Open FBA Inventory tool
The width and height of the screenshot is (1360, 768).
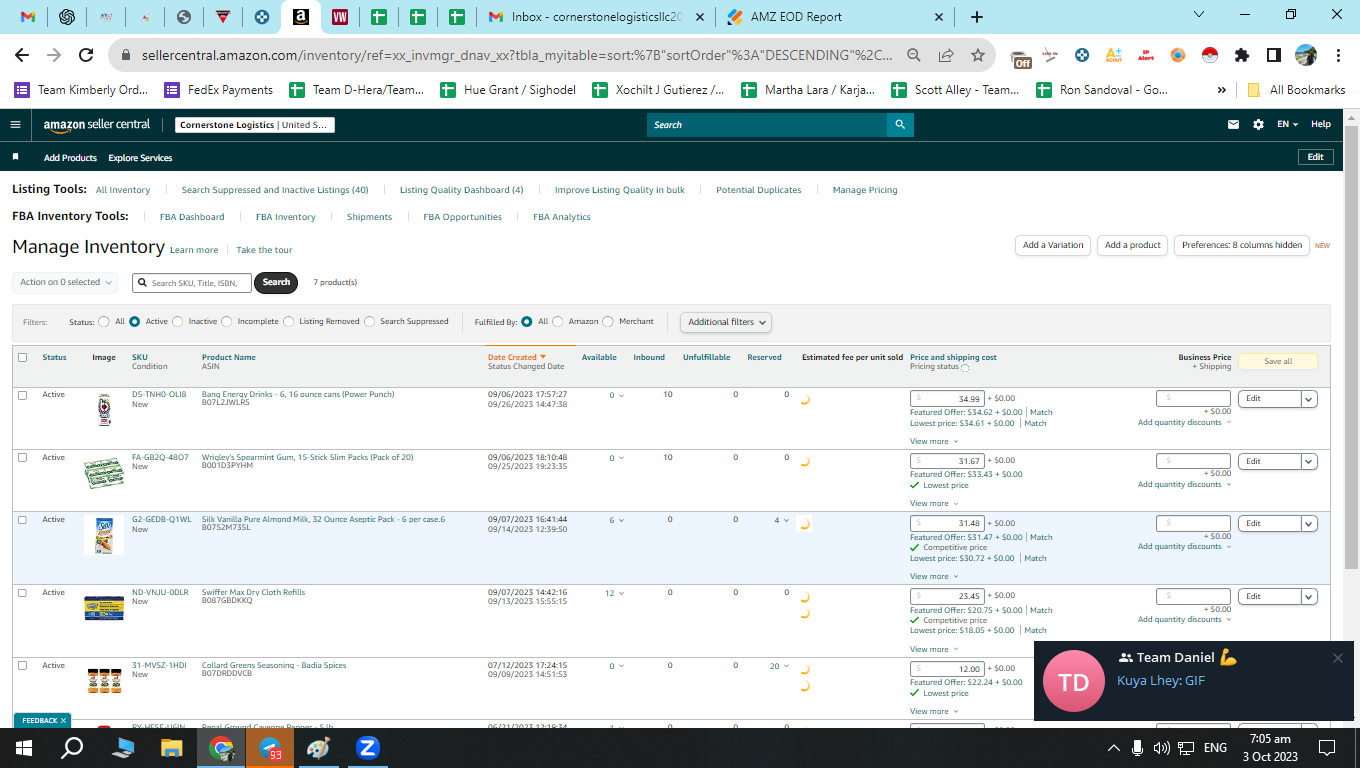tap(286, 217)
